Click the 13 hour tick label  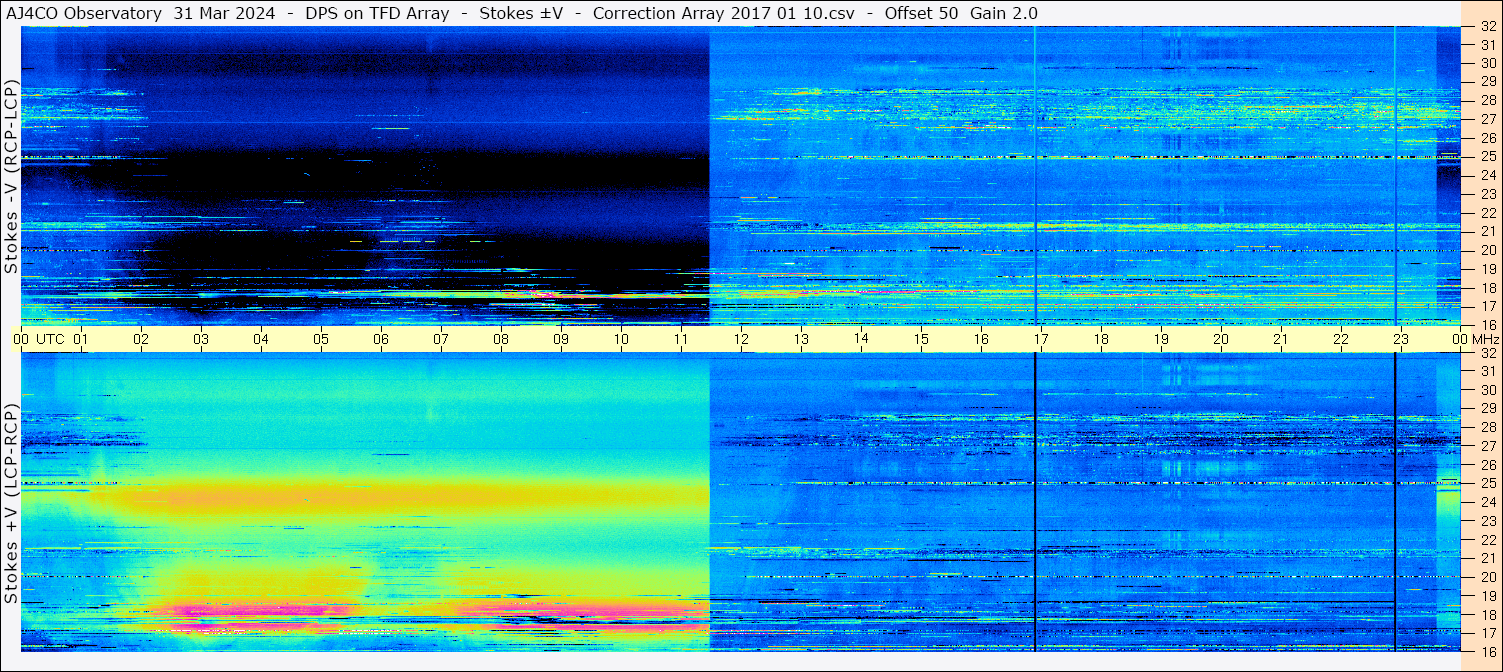[x=801, y=339]
